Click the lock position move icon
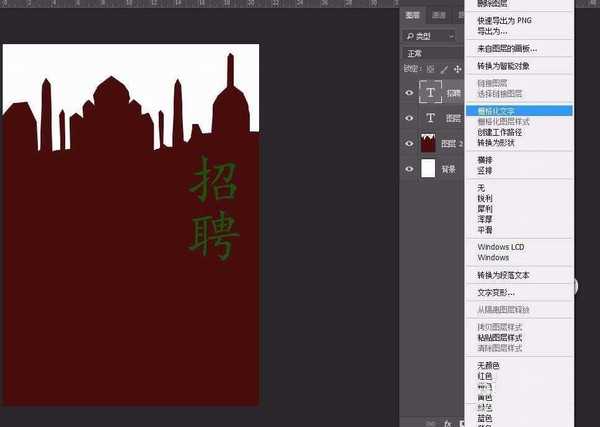Screen dimensions: 600x427 coord(457,69)
